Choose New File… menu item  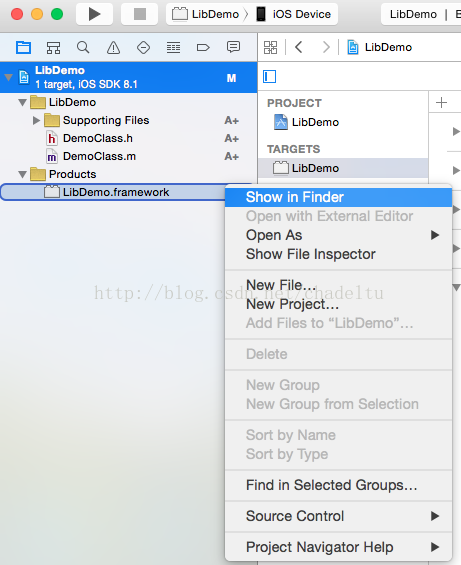(338, 285)
